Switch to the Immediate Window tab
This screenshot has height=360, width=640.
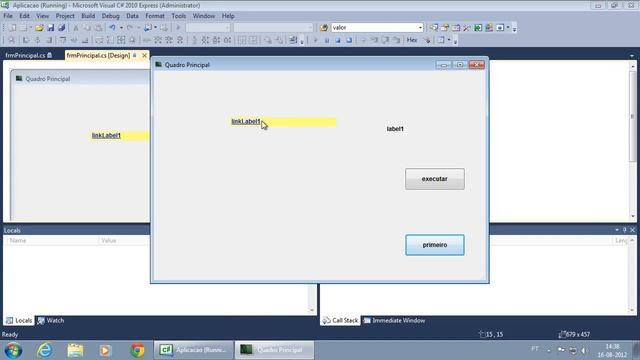pos(394,321)
